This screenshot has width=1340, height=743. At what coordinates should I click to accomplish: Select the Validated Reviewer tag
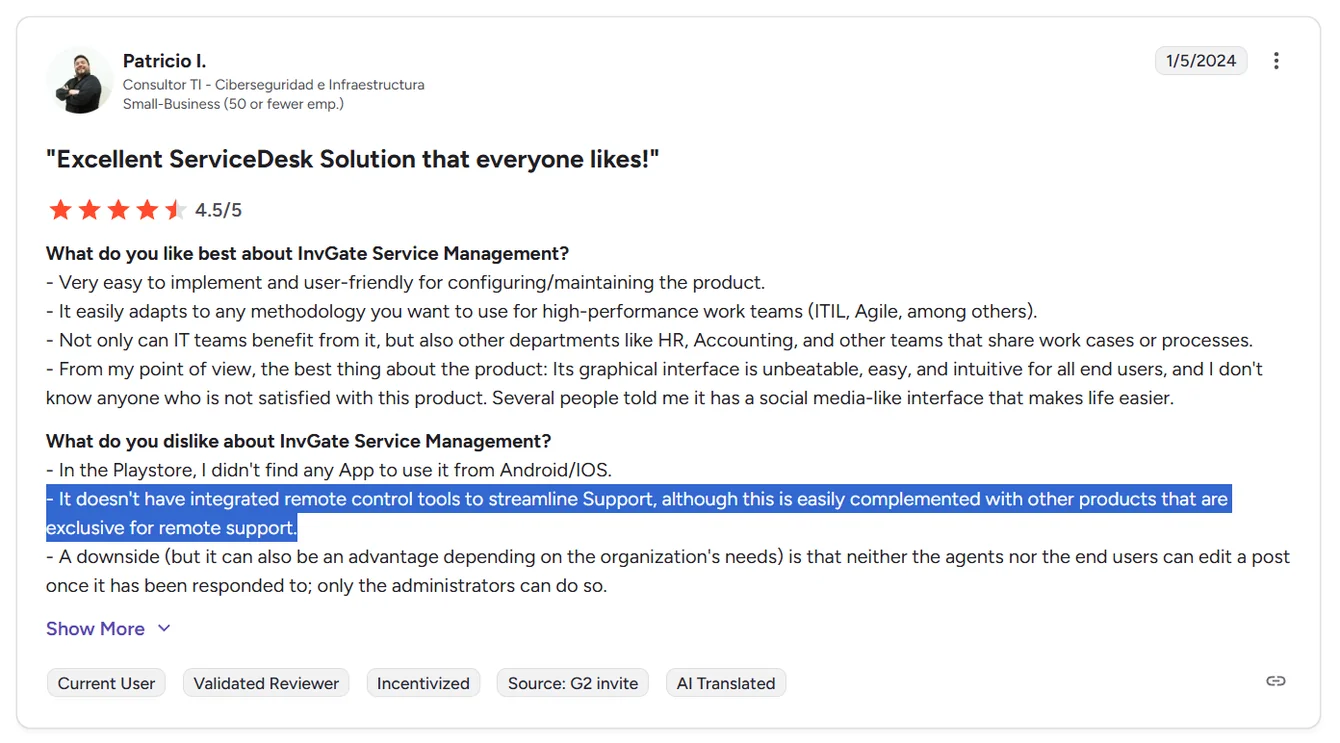click(266, 683)
